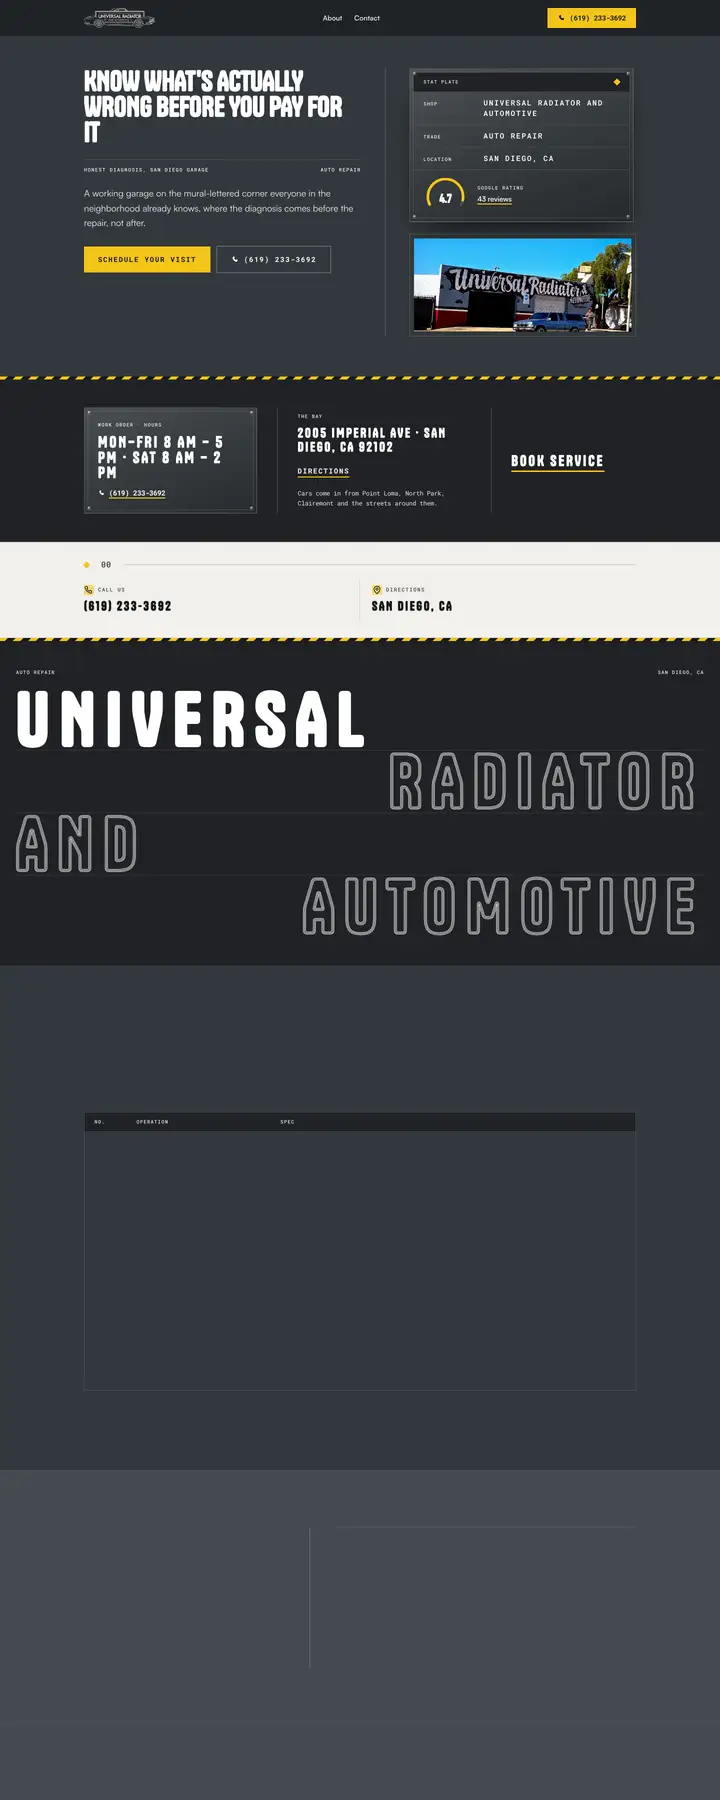Click the SPEC column header

coord(287,1122)
